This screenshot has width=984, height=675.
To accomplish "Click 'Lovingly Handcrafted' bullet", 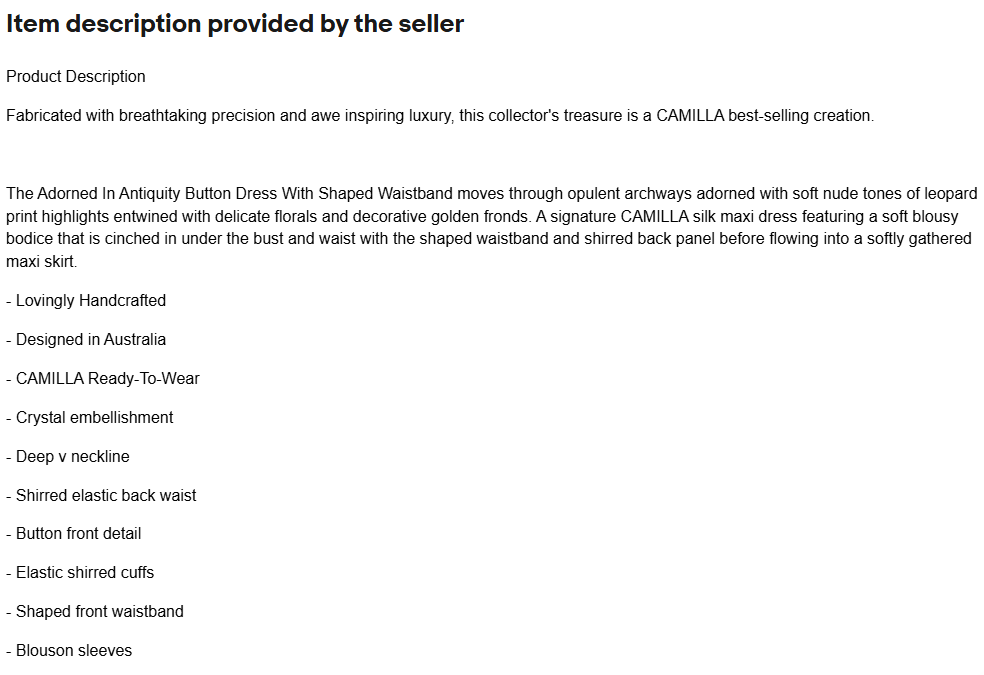I will (86, 300).
